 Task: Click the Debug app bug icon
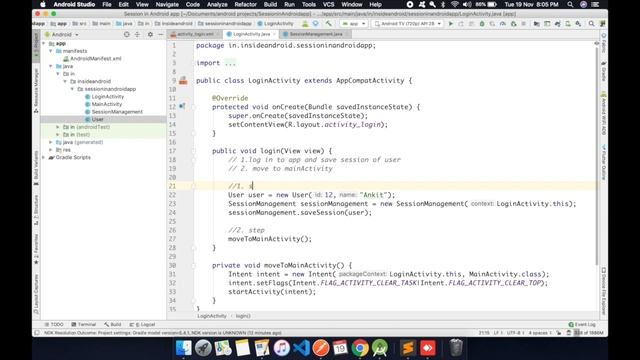click(482, 24)
